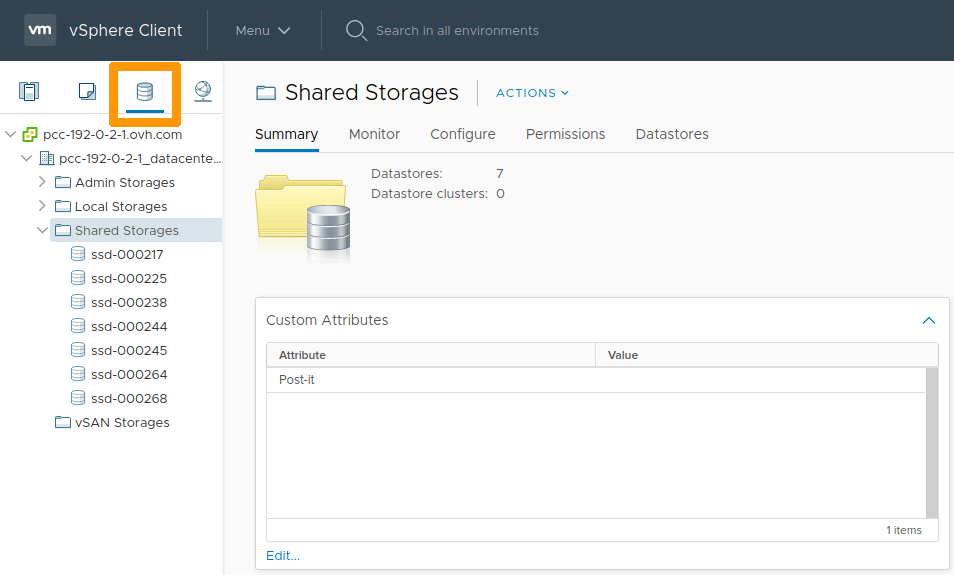This screenshot has height=575, width=954.
Task: Click the vCenter icon for pcc-192-0-2-1.ovh.com
Action: click(30, 134)
